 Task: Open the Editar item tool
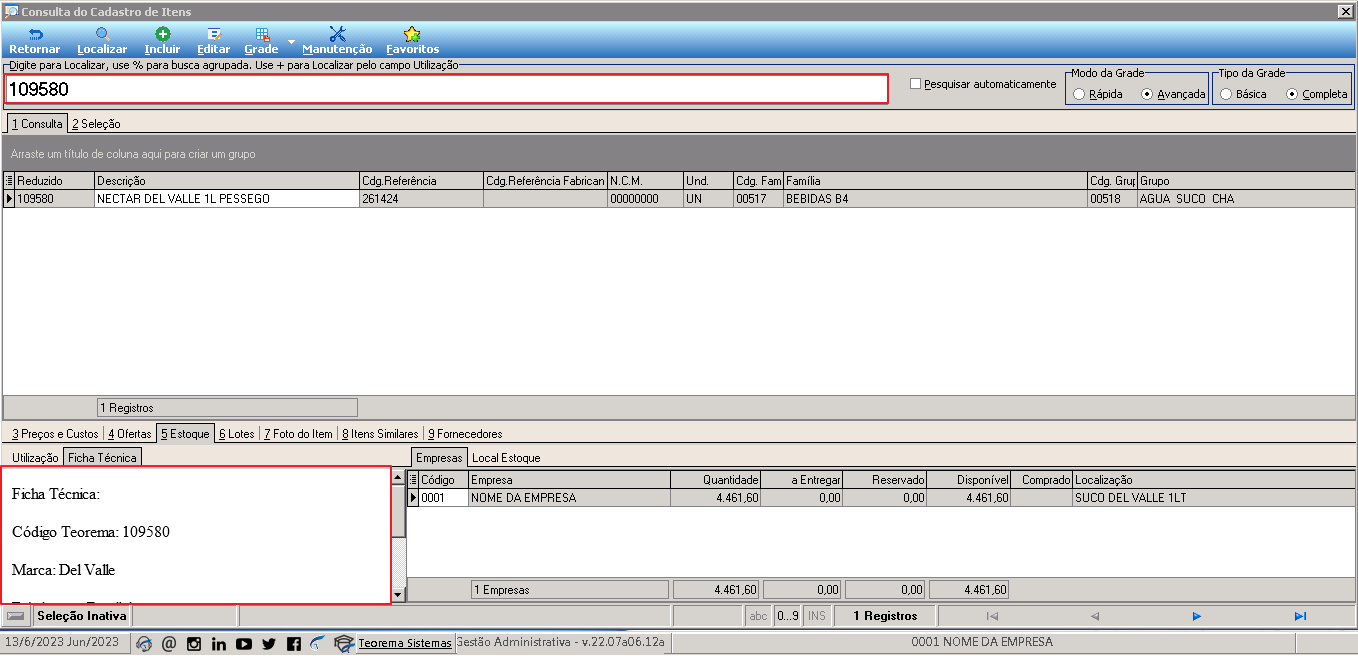coord(213,41)
